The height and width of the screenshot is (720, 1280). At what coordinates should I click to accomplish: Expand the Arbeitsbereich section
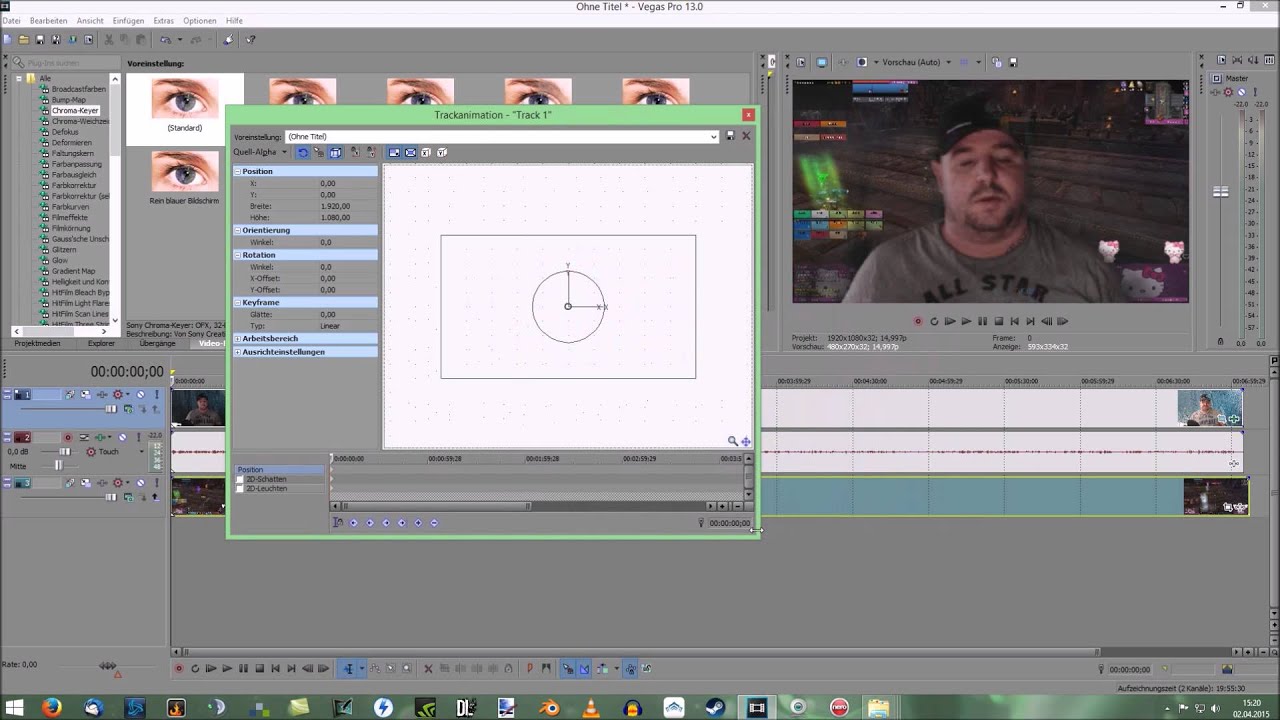238,338
